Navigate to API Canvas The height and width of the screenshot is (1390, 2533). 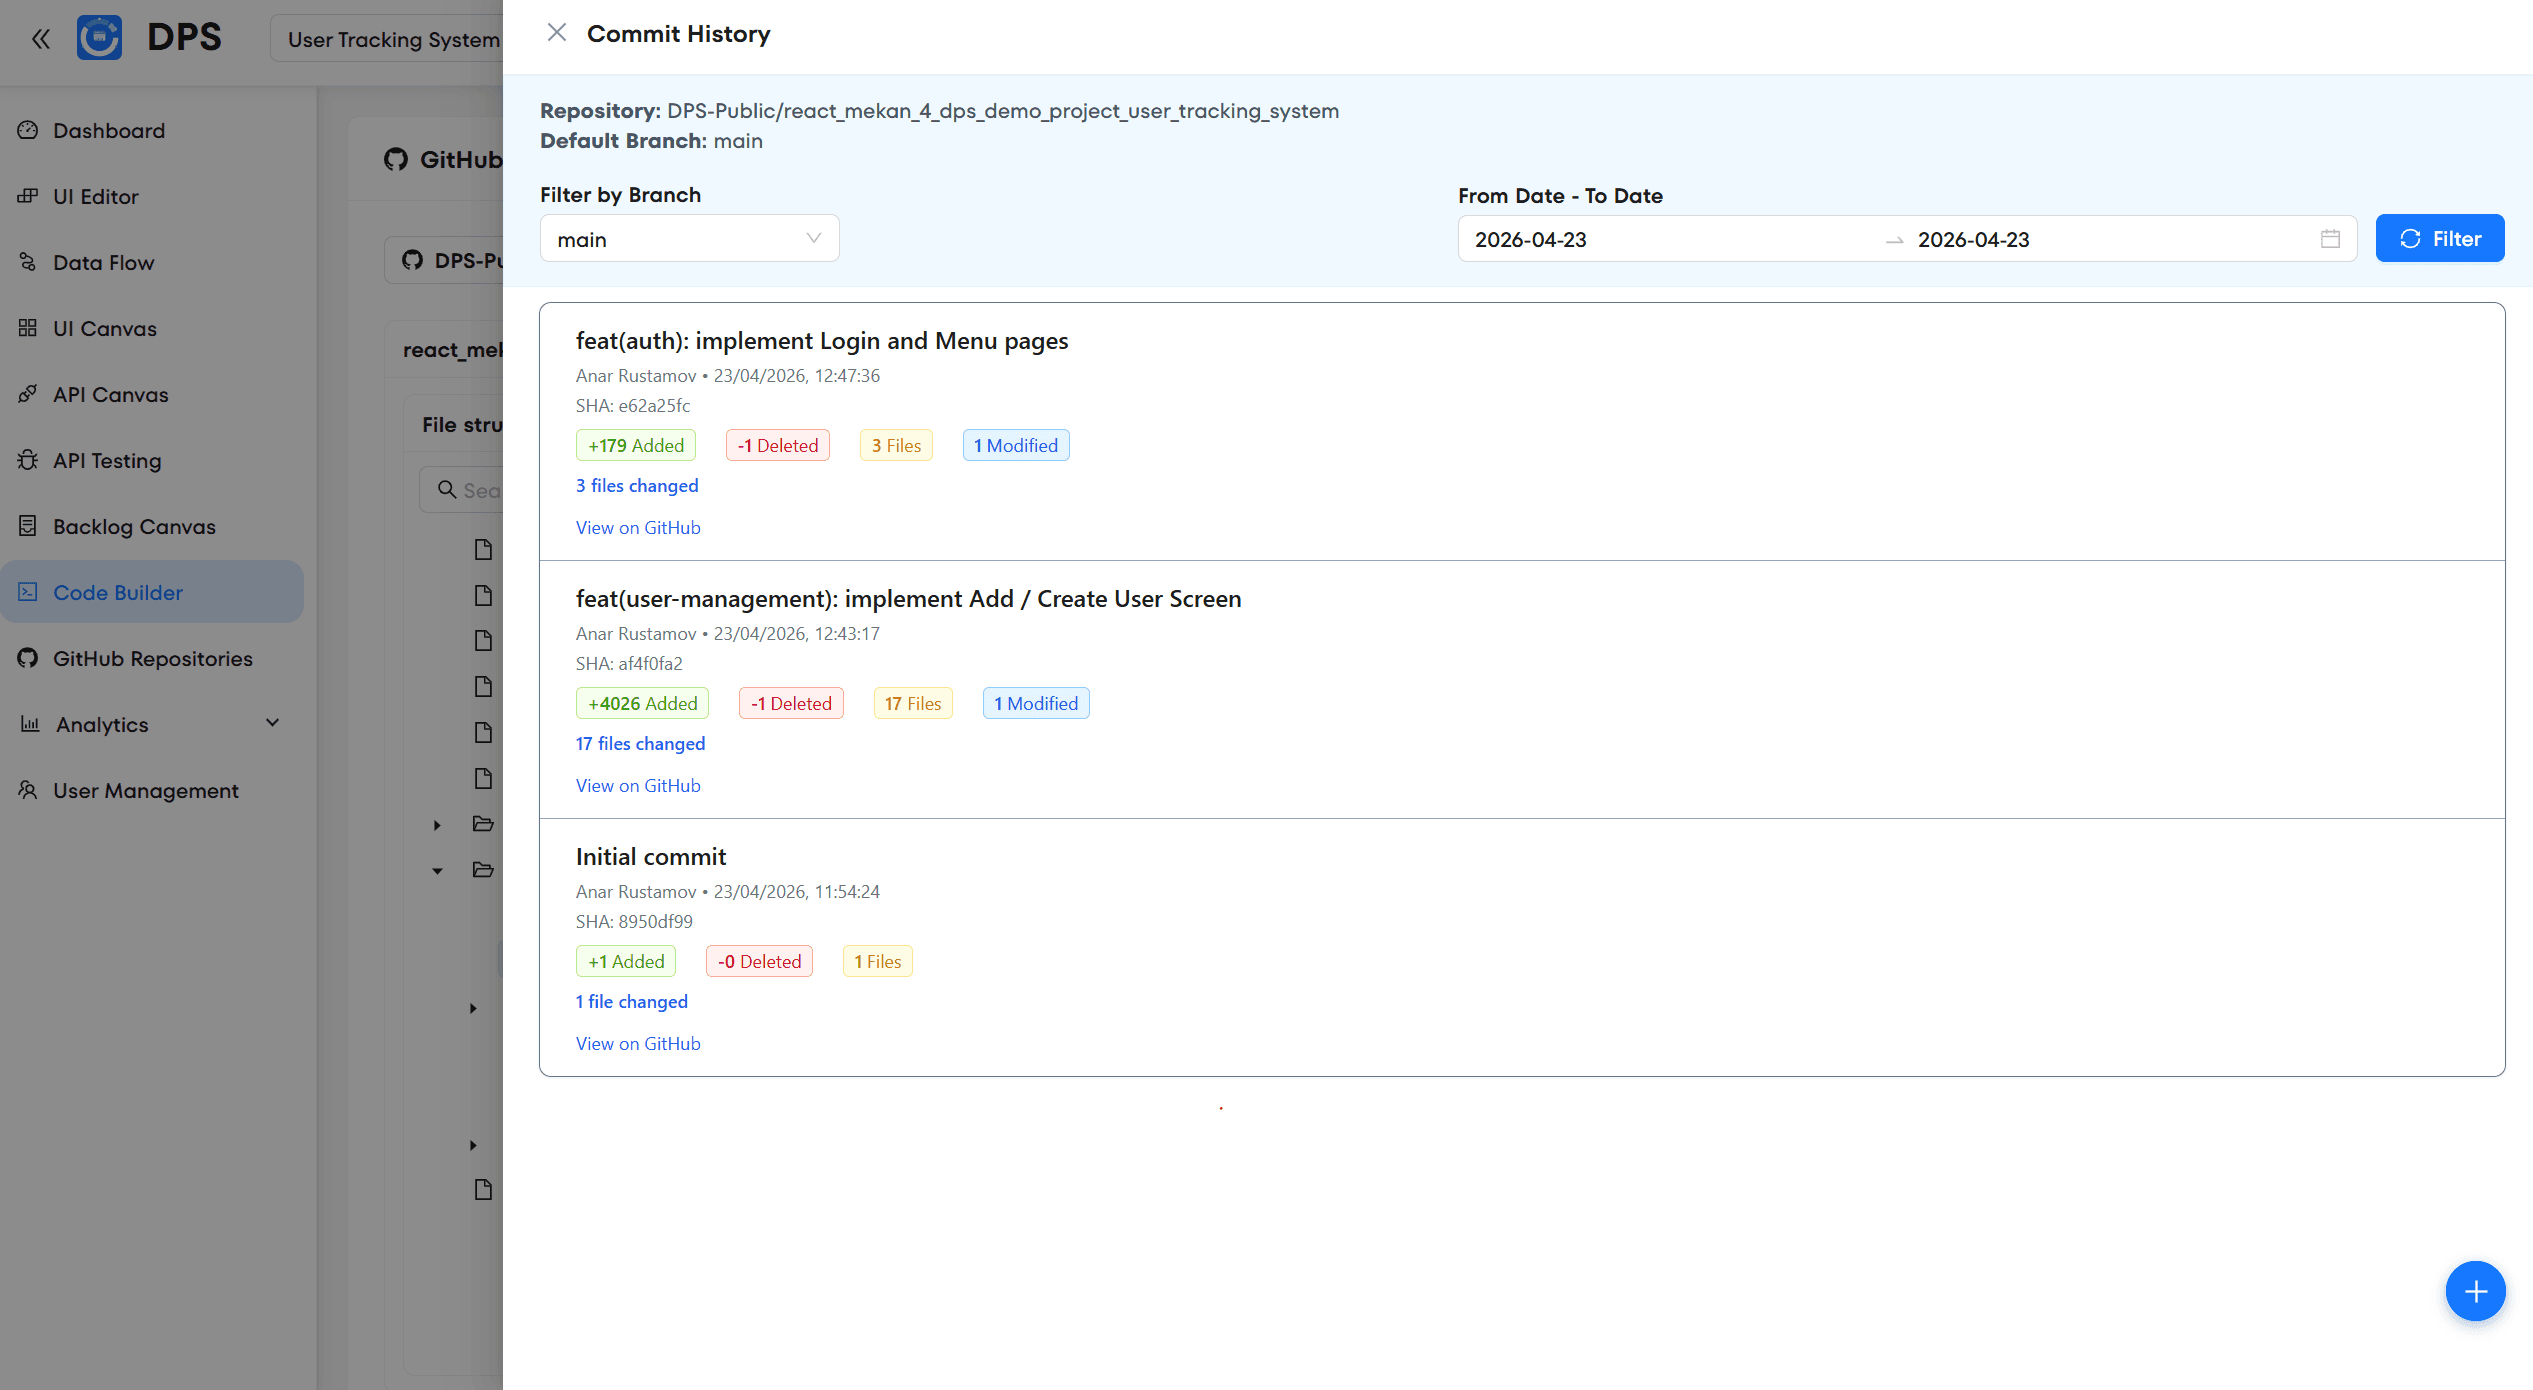(x=152, y=394)
